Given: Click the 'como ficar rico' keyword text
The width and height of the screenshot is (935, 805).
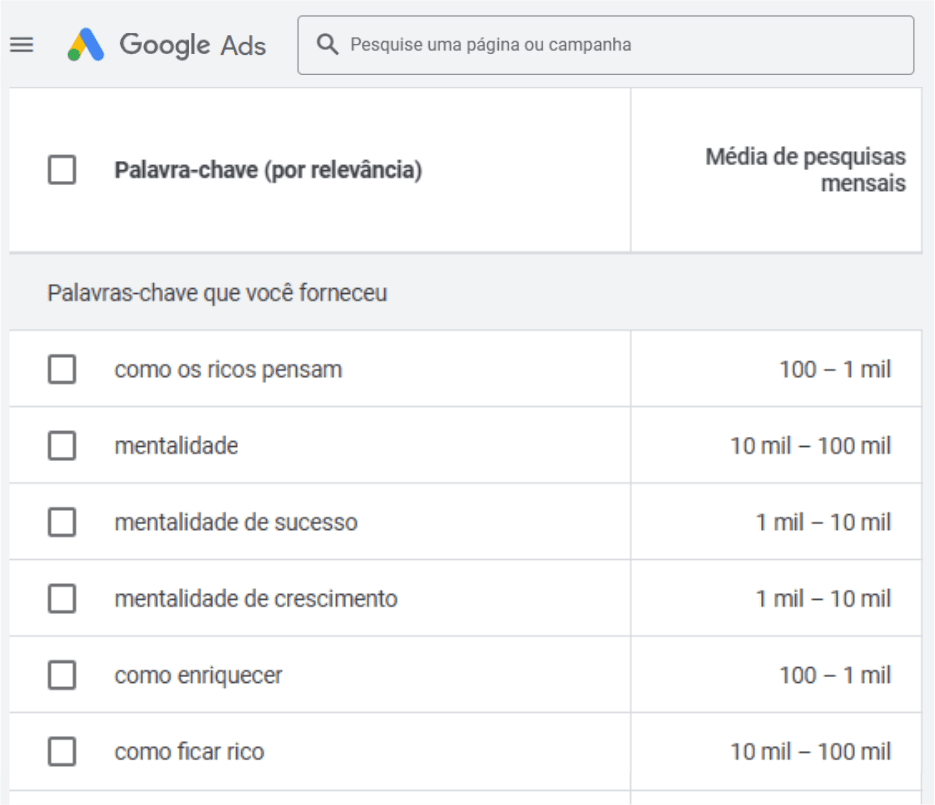Looking at the screenshot, I should [x=189, y=752].
